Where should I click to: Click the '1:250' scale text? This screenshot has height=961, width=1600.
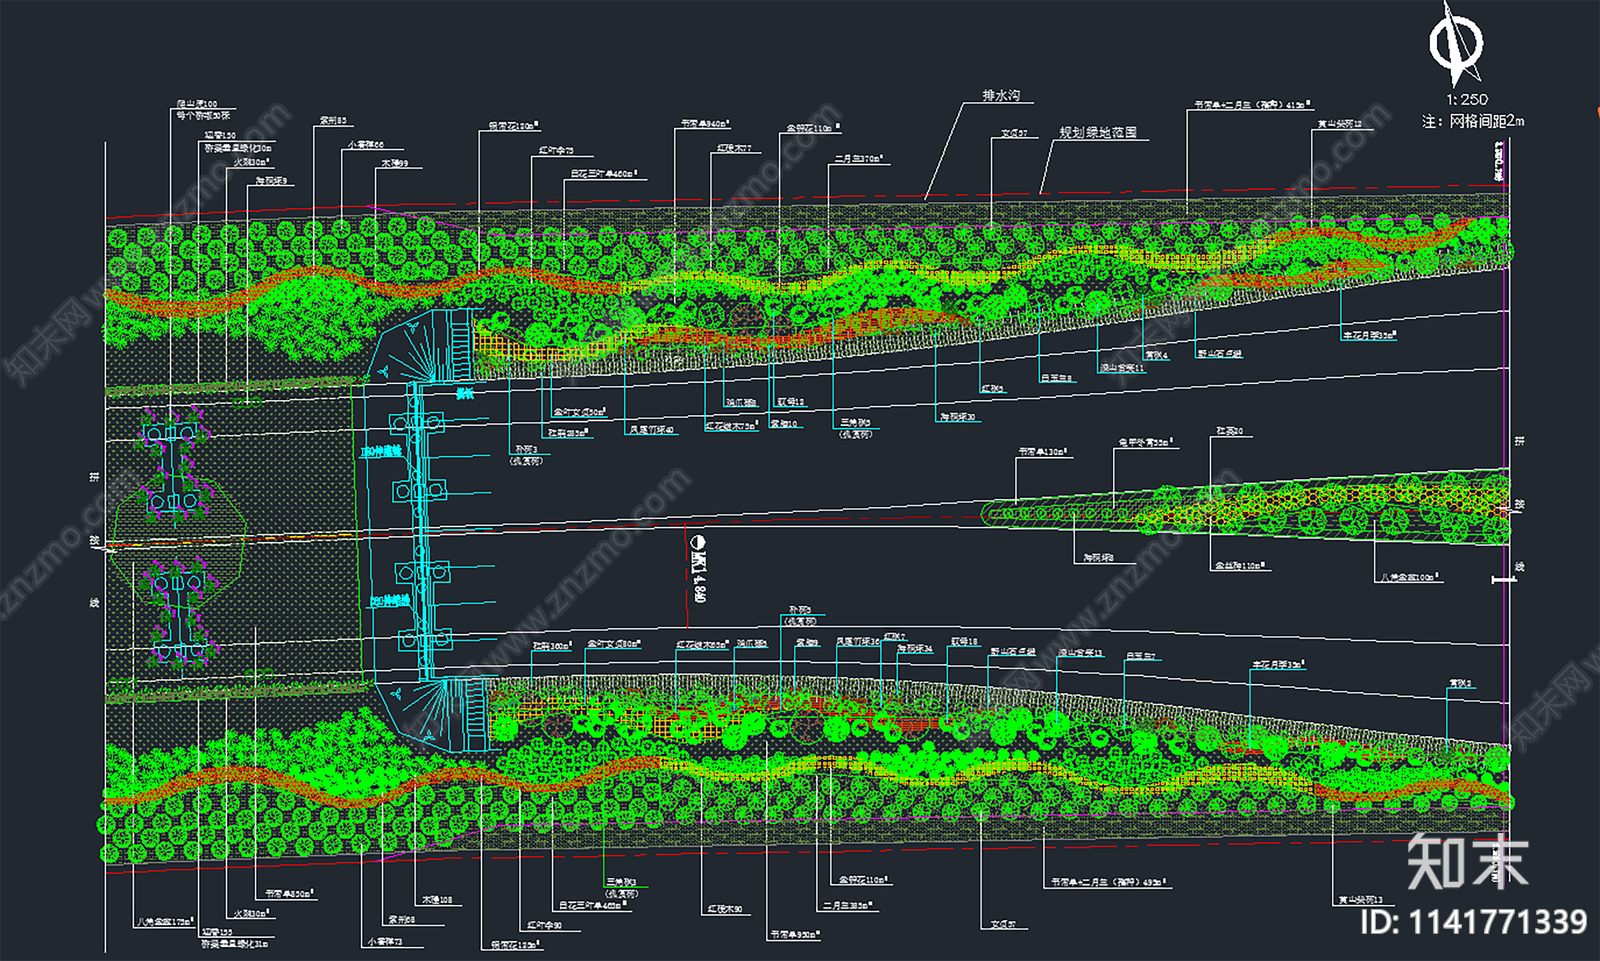pyautogui.click(x=1467, y=99)
